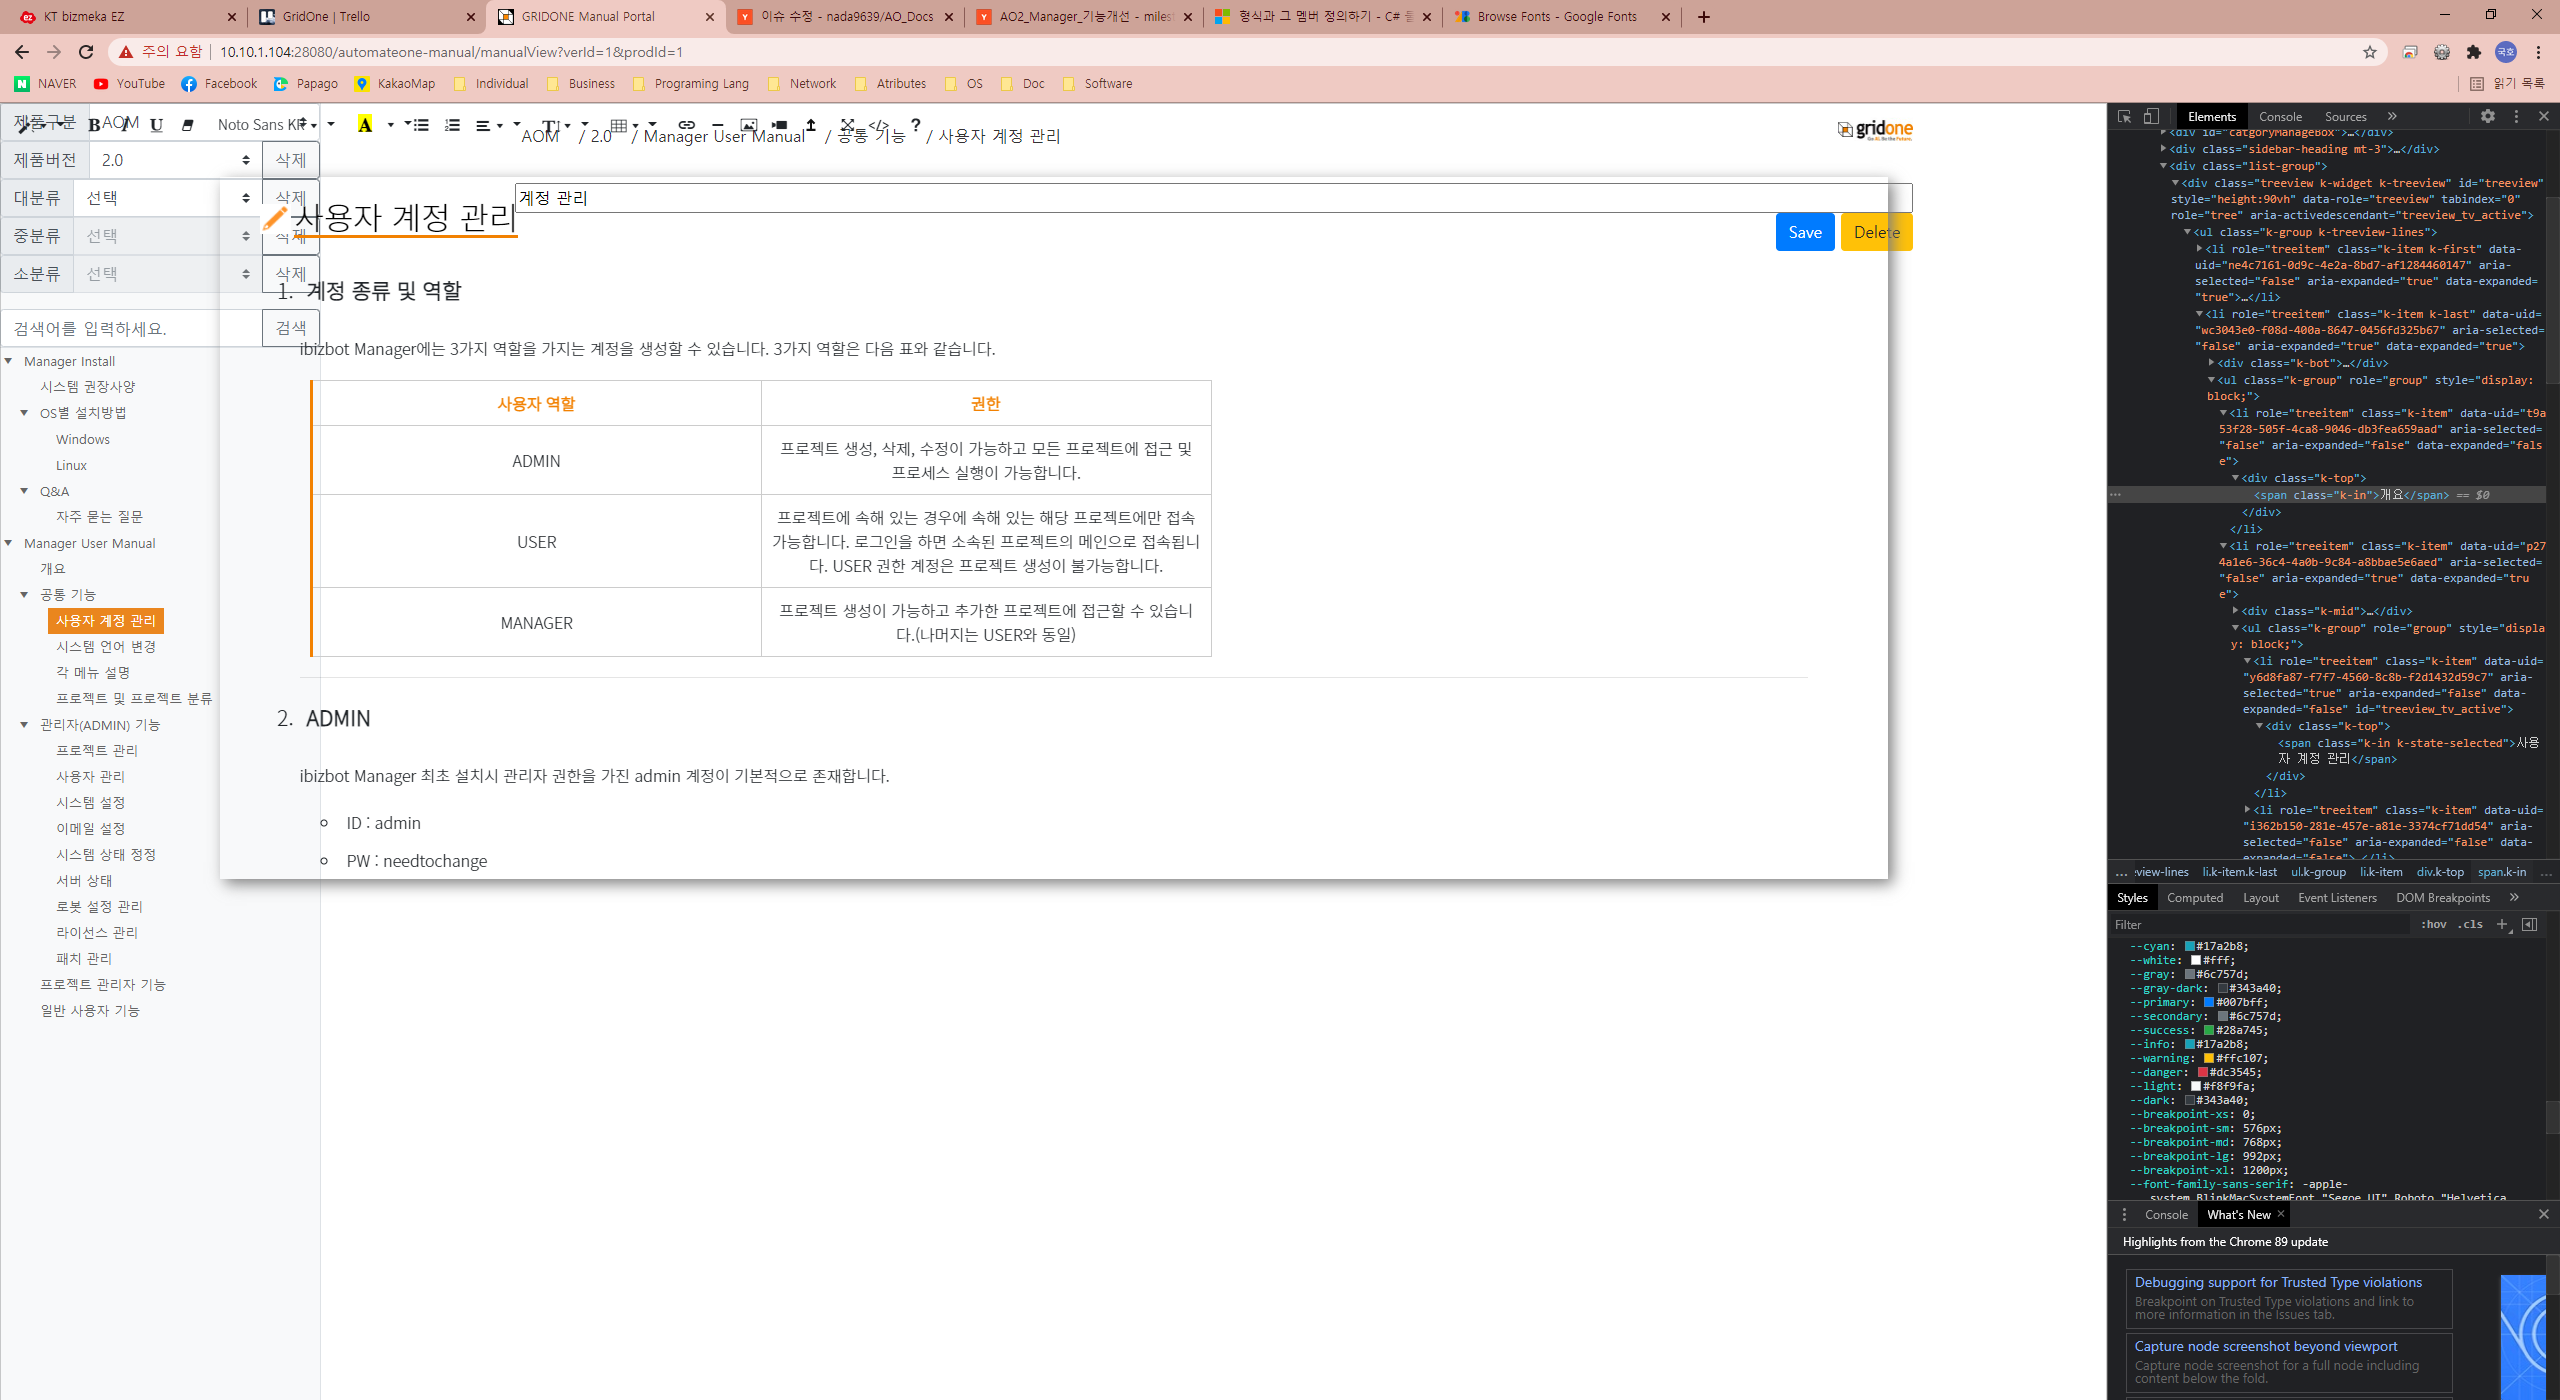Toggle underline formatting in editor toolbar
This screenshot has height=1400, width=2560.
point(156,125)
